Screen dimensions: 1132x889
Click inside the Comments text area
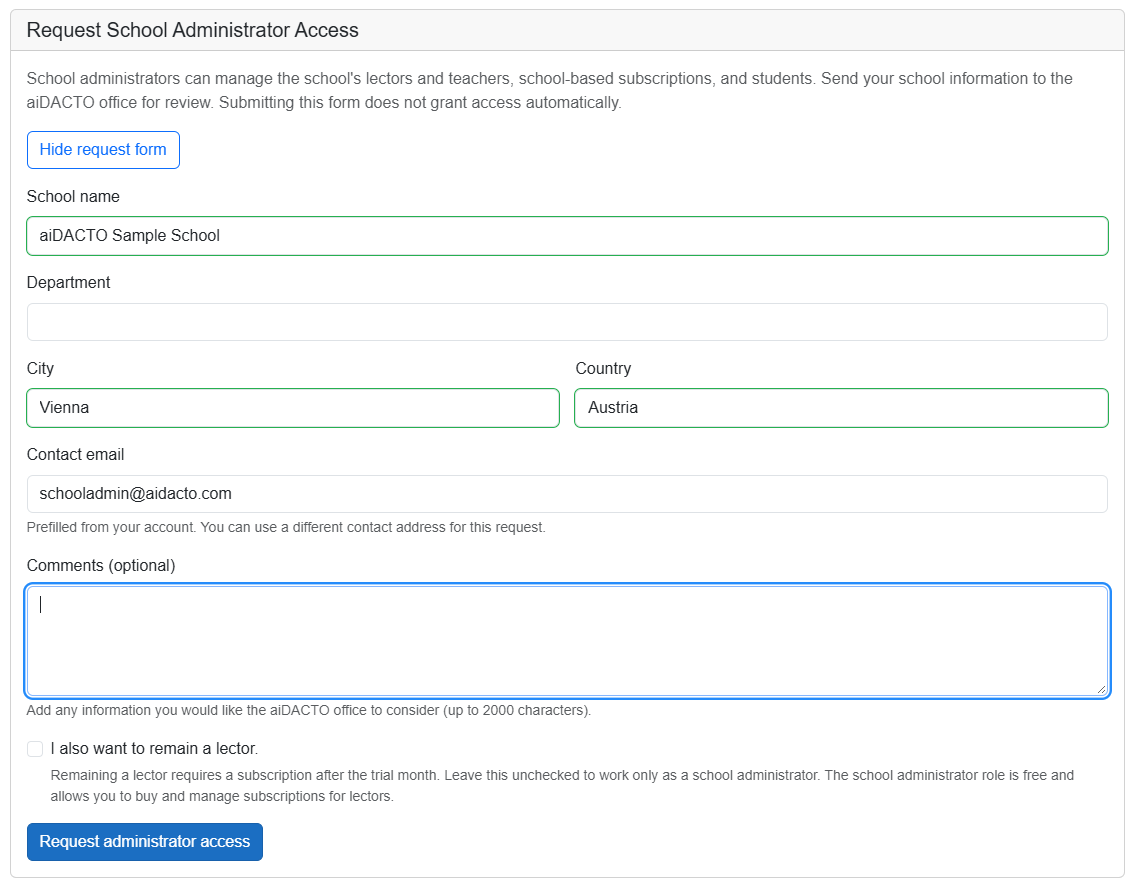click(x=567, y=641)
